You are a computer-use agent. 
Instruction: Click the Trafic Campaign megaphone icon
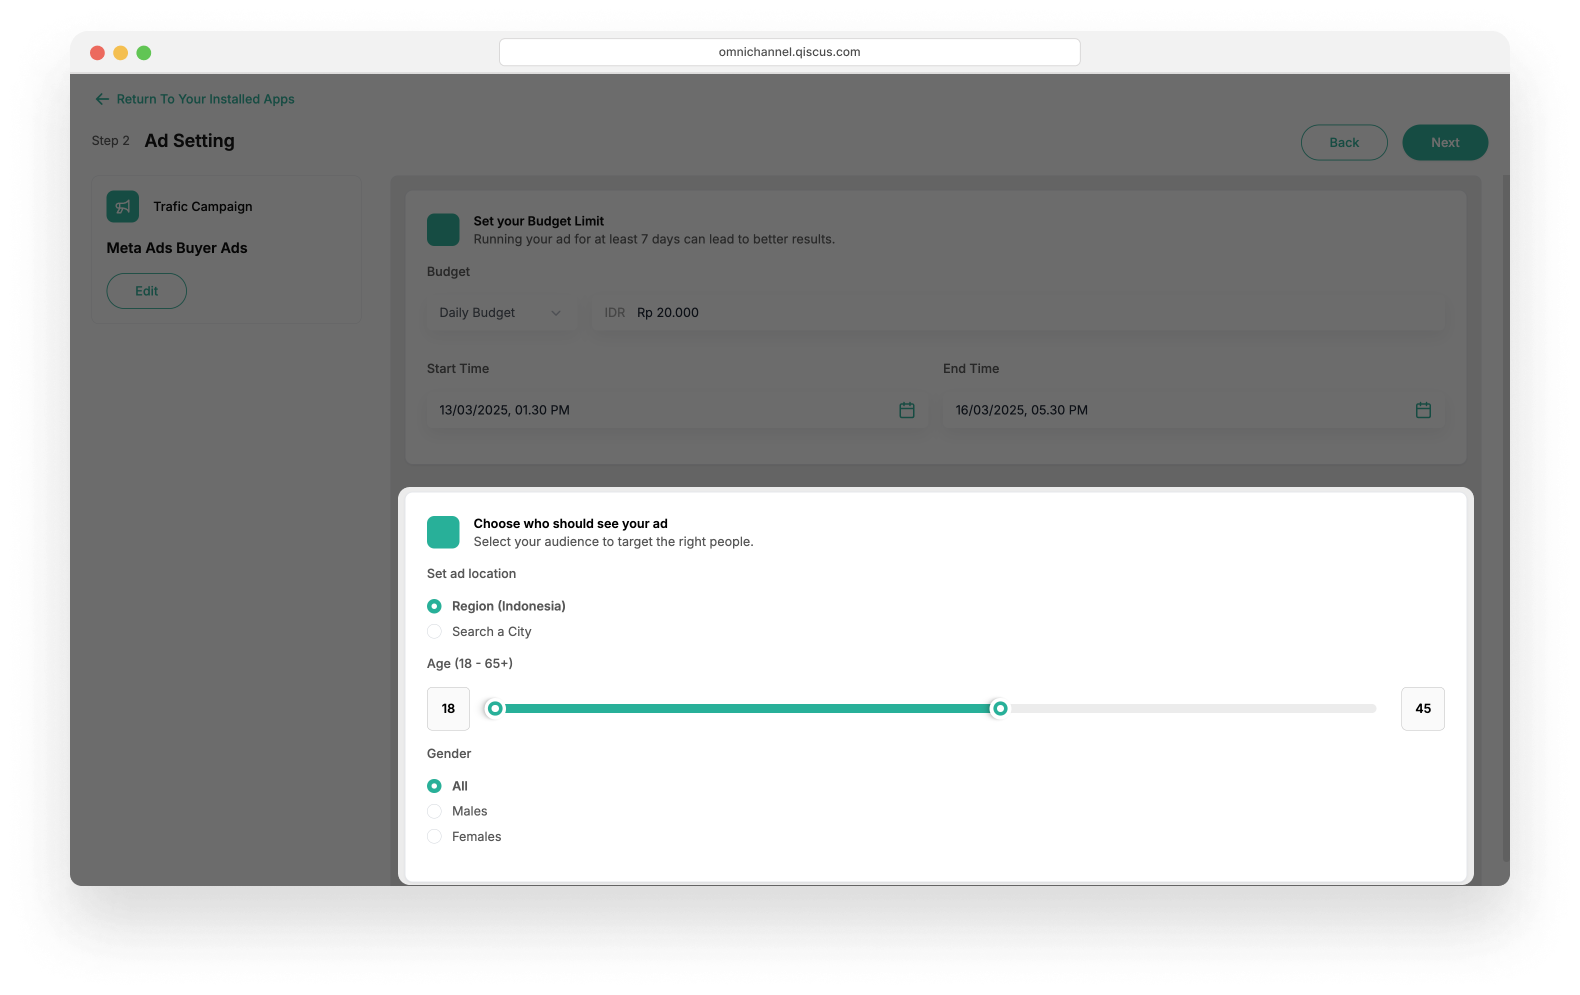(x=123, y=207)
